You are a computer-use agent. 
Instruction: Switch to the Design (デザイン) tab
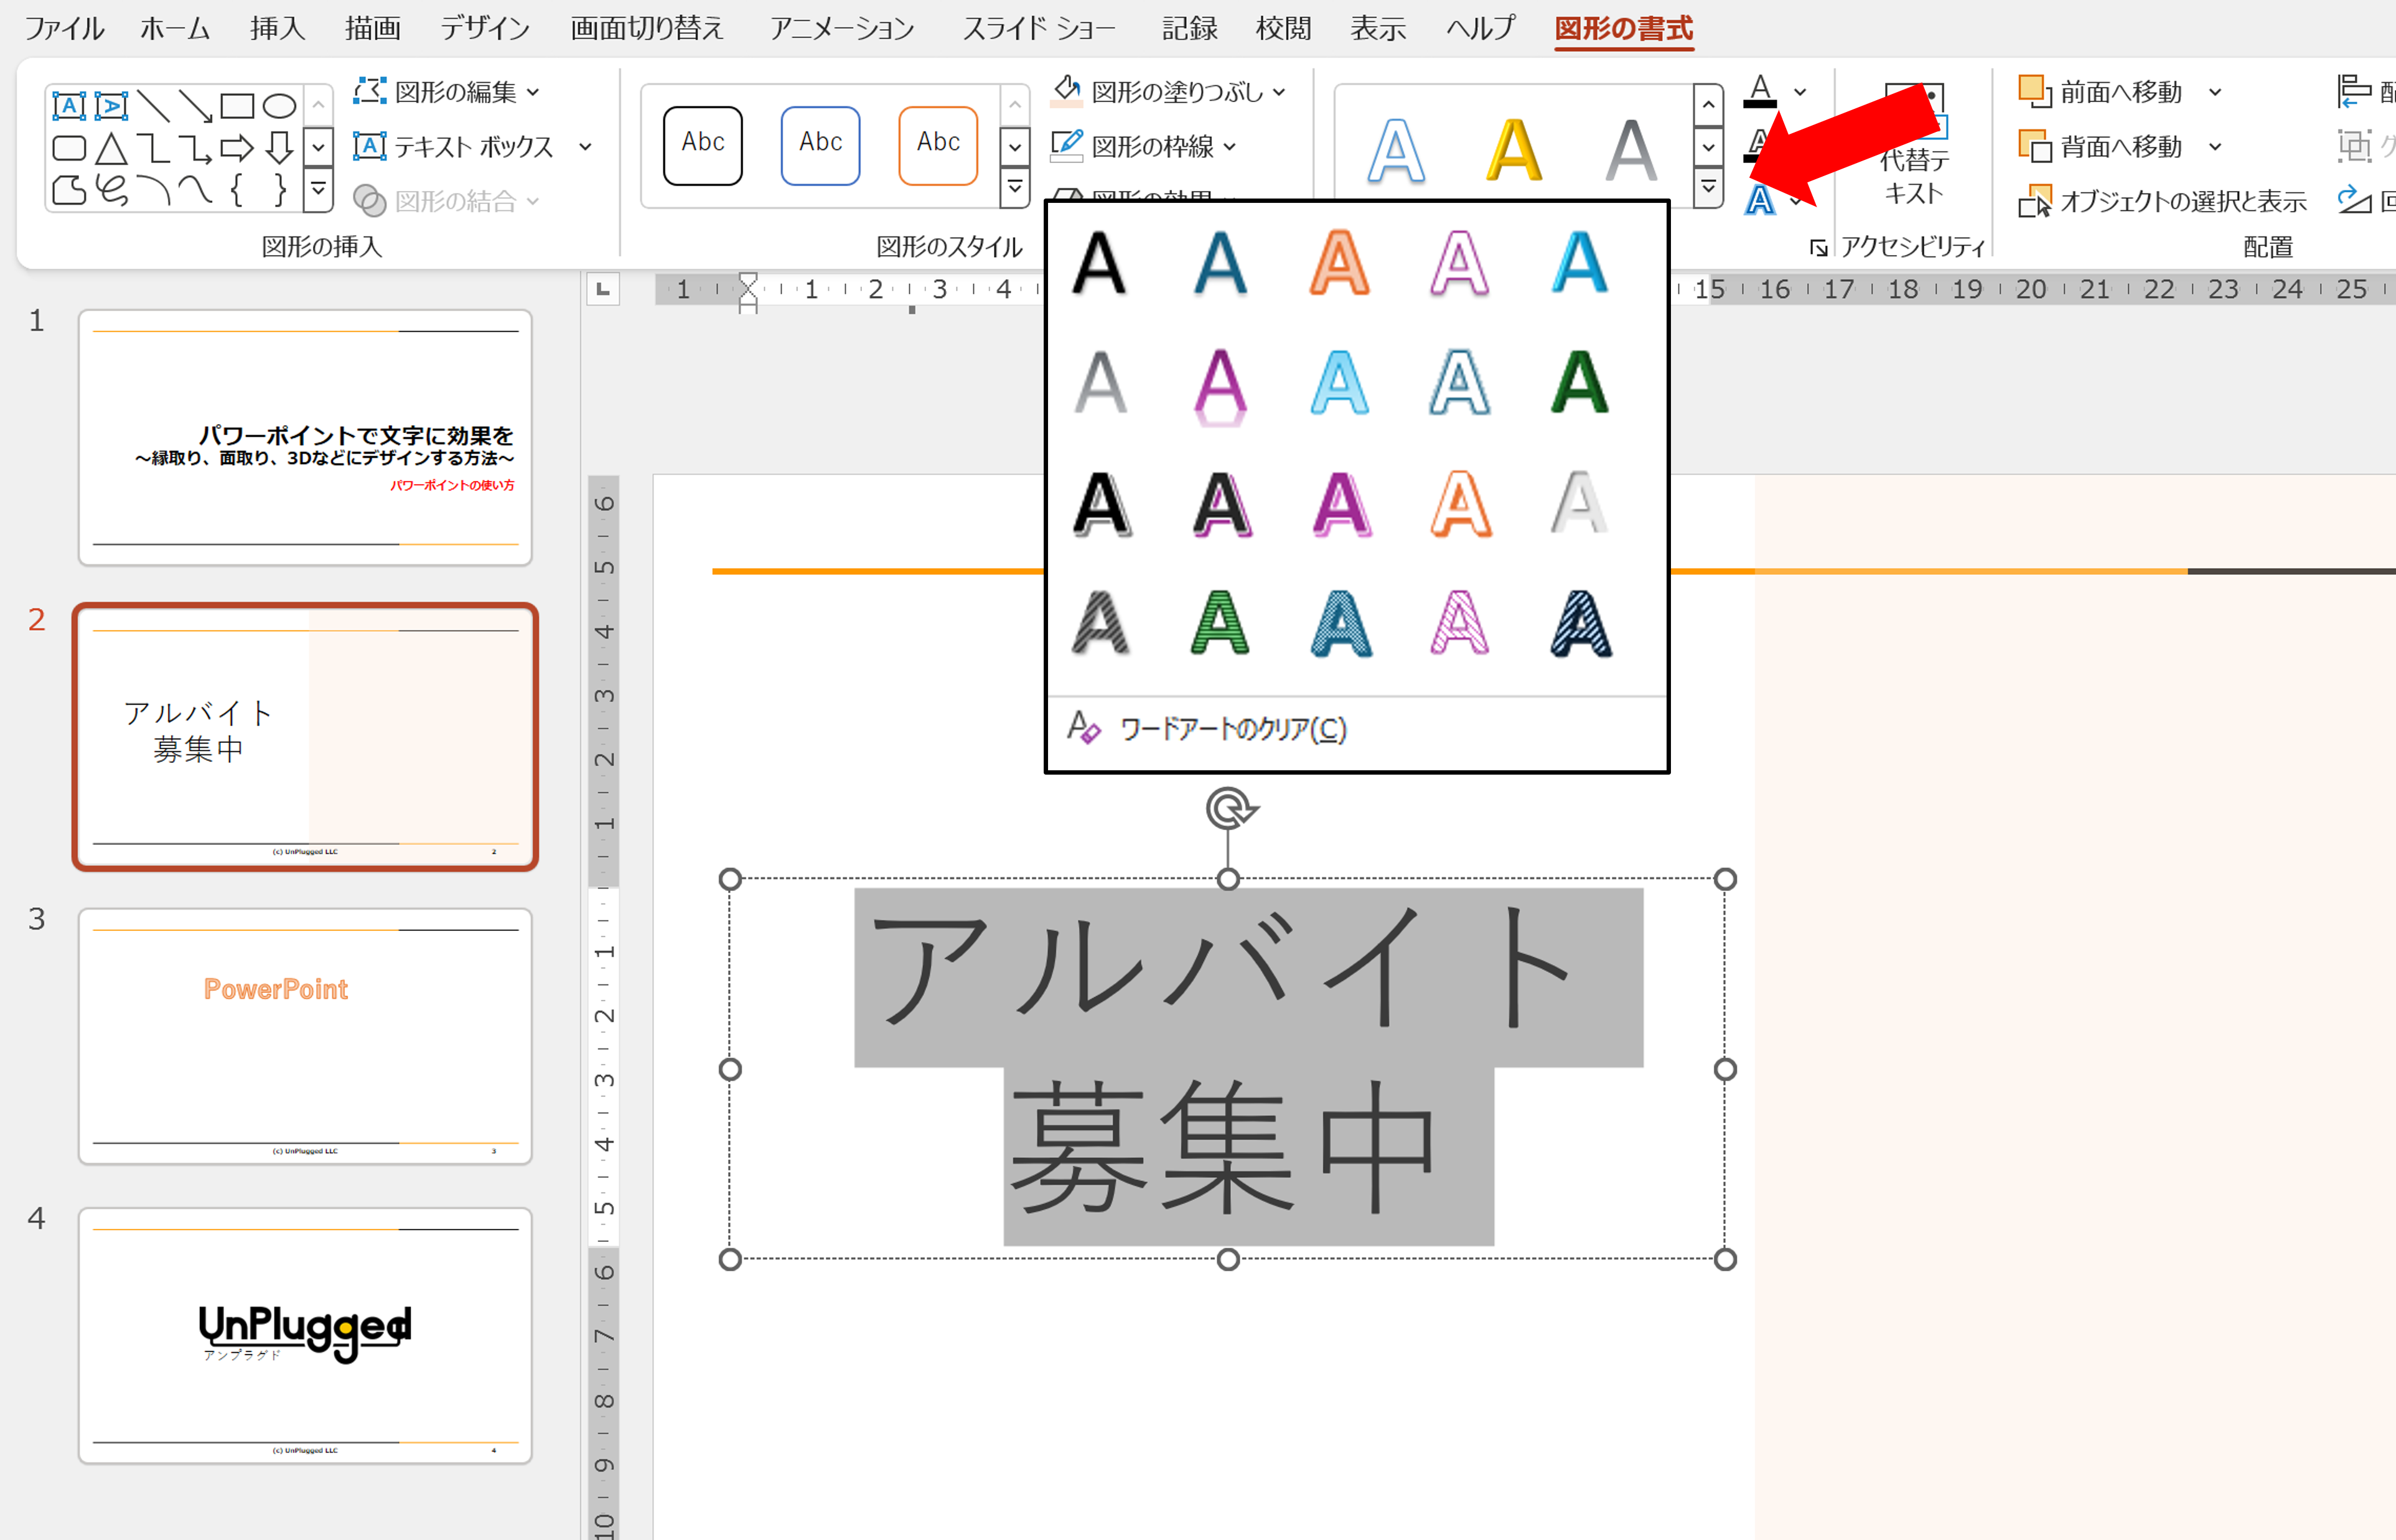click(485, 28)
